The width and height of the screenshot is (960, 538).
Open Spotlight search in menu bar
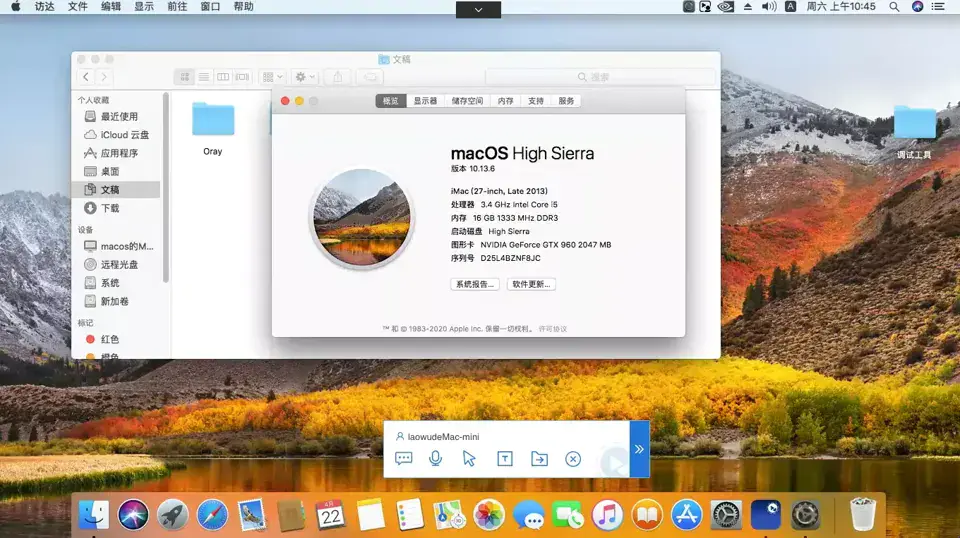click(x=894, y=7)
